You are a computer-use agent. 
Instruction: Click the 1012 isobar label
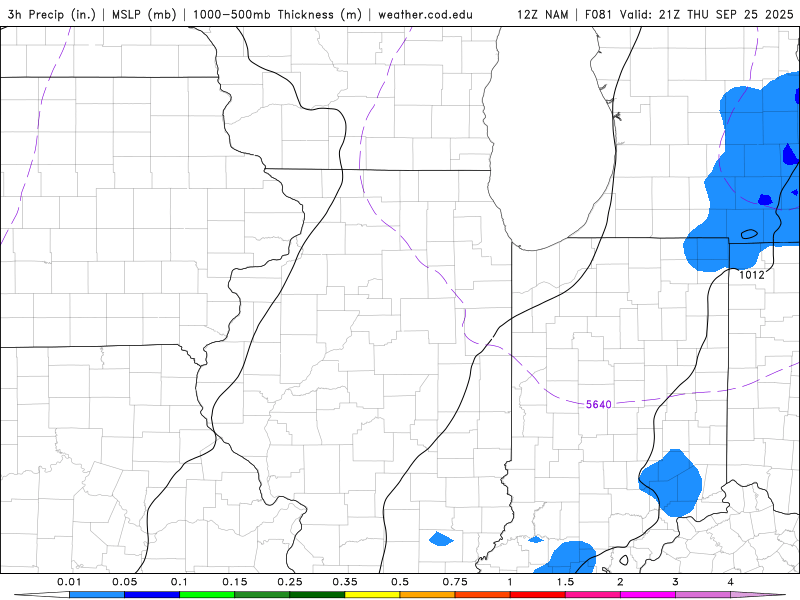[x=752, y=275]
